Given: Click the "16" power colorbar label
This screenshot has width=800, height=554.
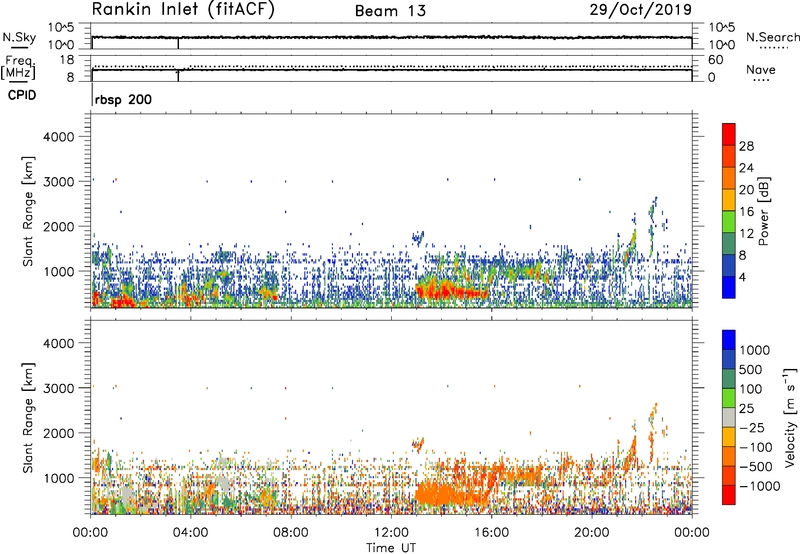Looking at the screenshot, I should [x=746, y=212].
